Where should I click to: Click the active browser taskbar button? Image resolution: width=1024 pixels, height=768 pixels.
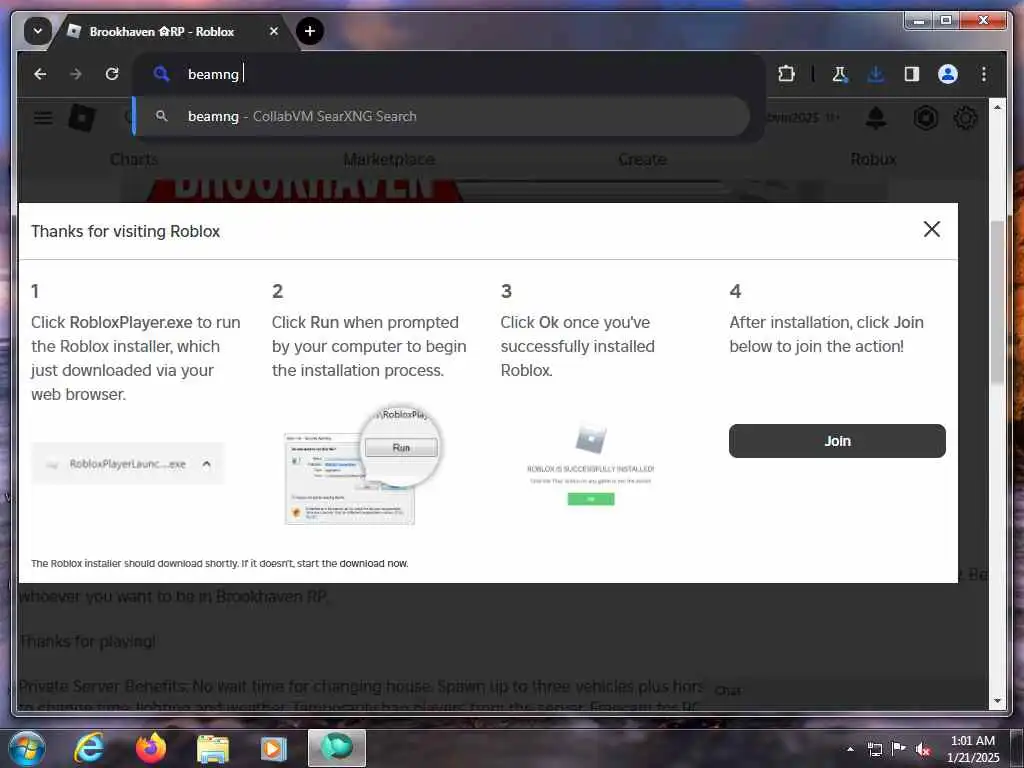(x=337, y=748)
